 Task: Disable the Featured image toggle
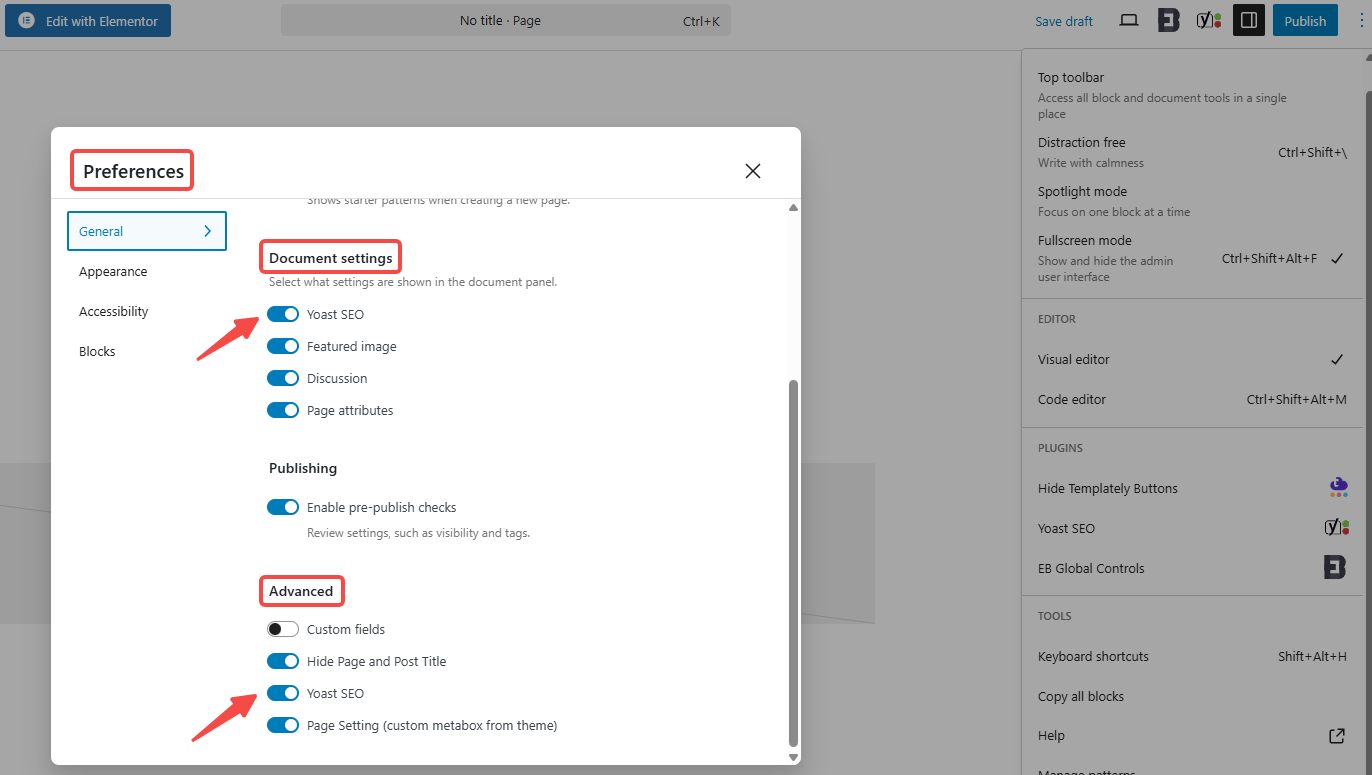[283, 345]
